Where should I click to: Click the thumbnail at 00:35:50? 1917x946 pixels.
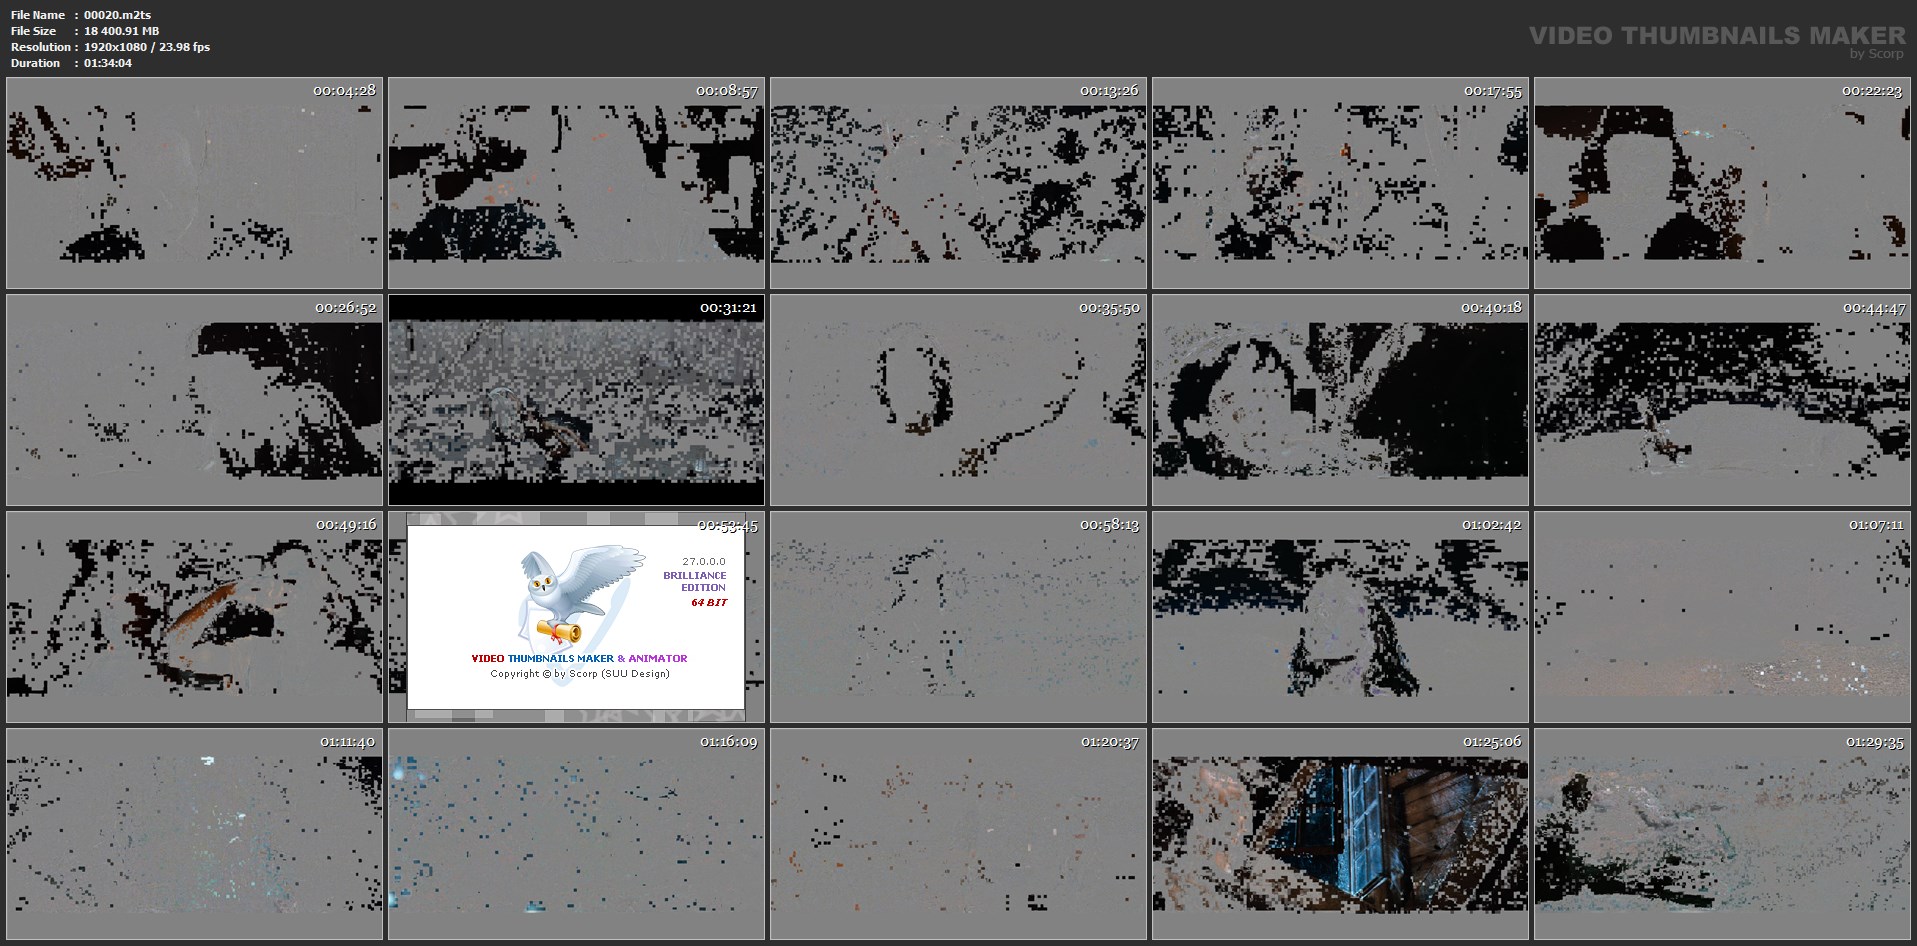(958, 400)
